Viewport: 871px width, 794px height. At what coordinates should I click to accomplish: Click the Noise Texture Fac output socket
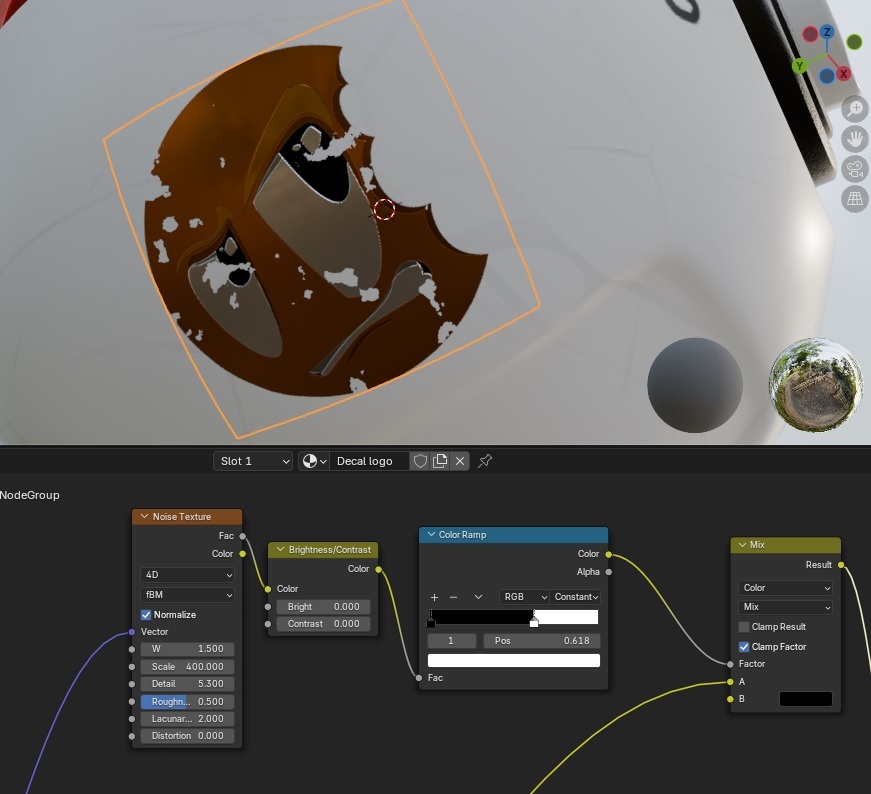(242, 536)
